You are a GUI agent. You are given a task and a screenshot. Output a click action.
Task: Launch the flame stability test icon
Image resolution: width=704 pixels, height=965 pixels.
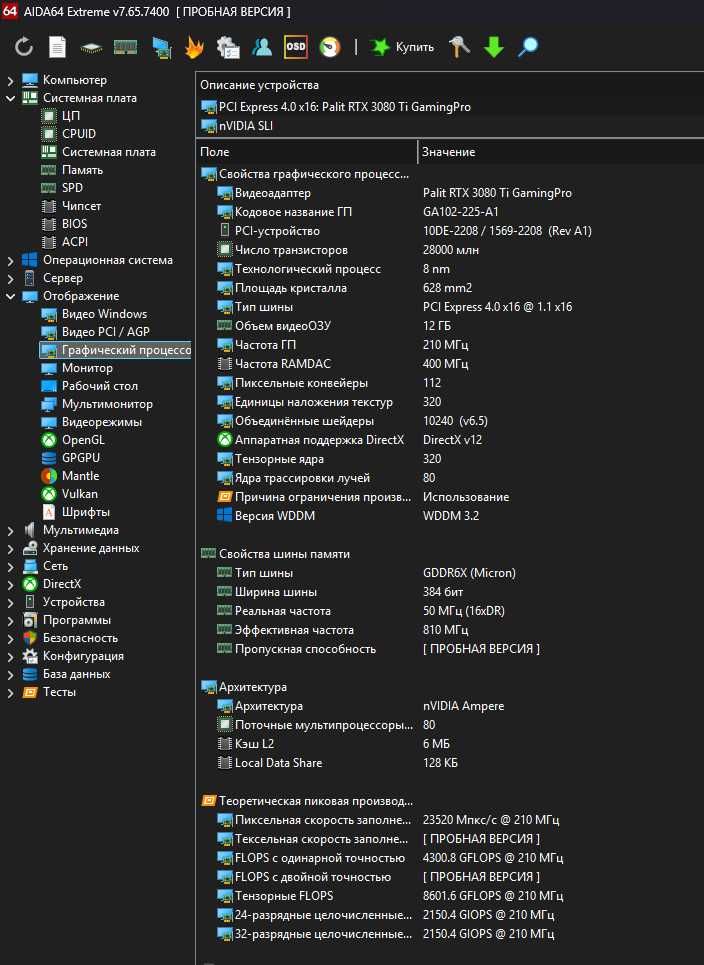click(194, 47)
